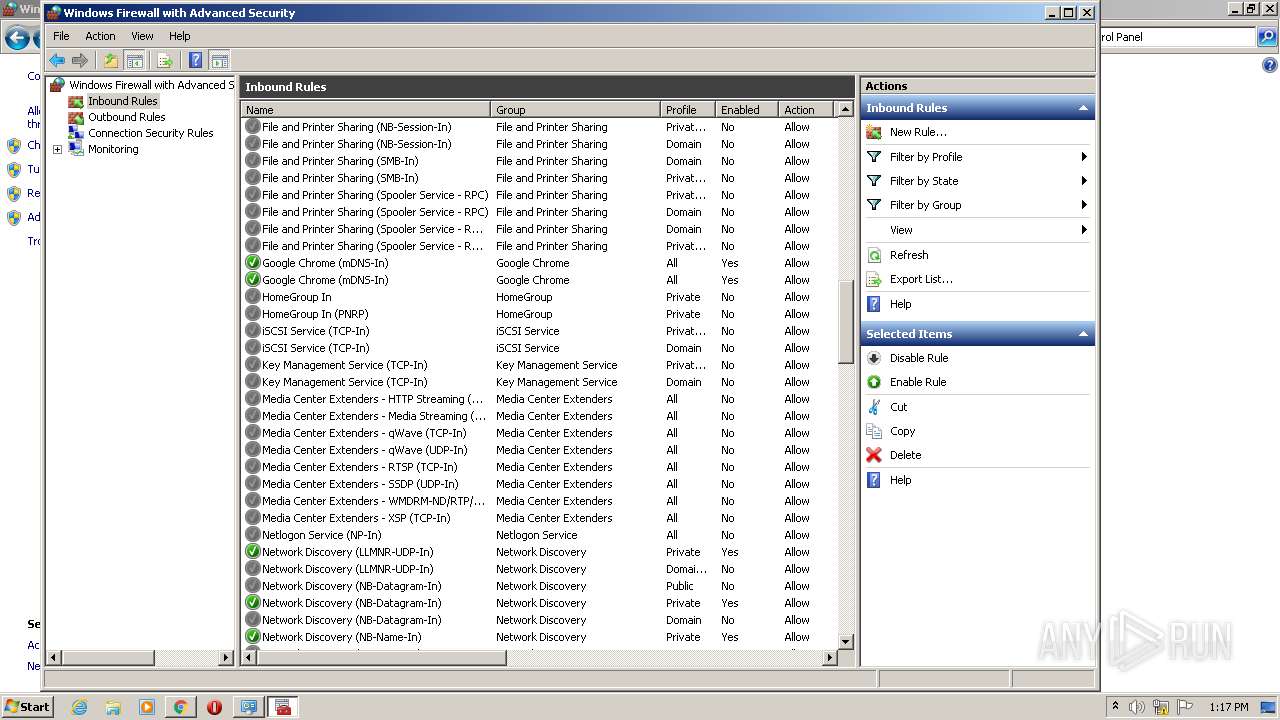Click the Control Panel search box behind the firewall window
This screenshot has height=720, width=1280.
[1177, 37]
